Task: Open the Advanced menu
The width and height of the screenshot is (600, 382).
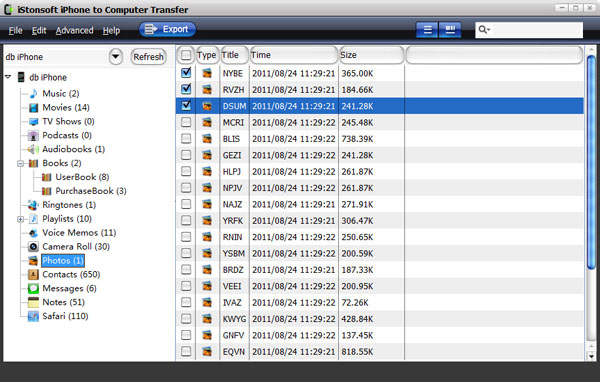Action: tap(75, 31)
